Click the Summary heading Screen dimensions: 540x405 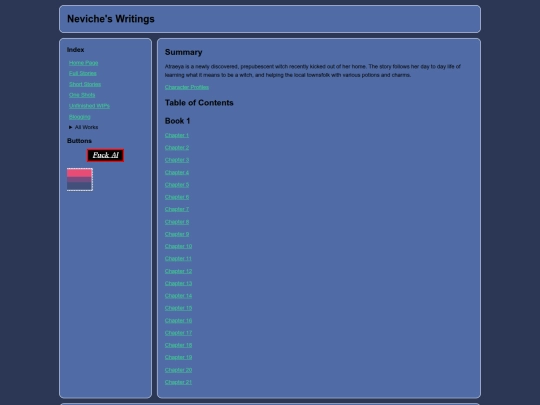coord(184,52)
